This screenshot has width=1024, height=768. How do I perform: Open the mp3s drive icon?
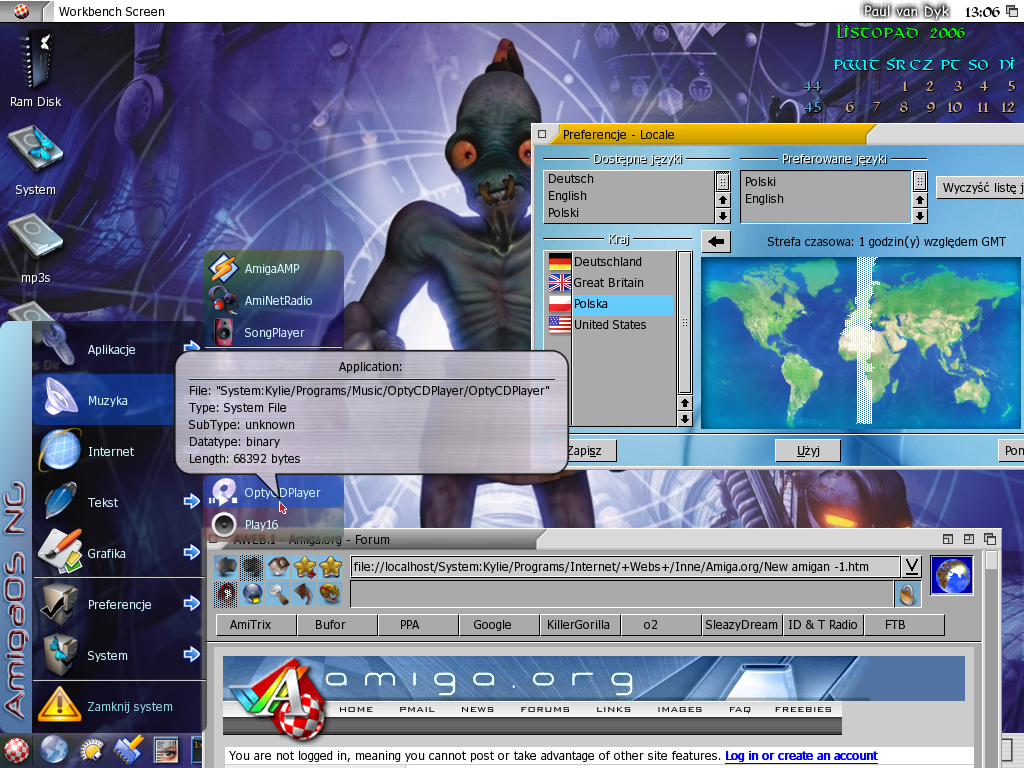point(35,238)
